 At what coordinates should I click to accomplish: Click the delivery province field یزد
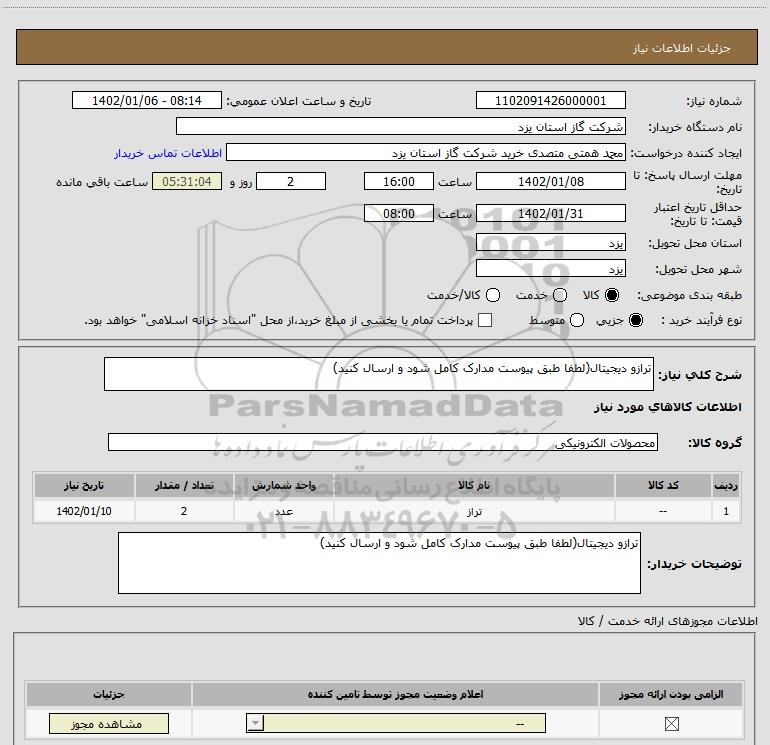[550, 242]
